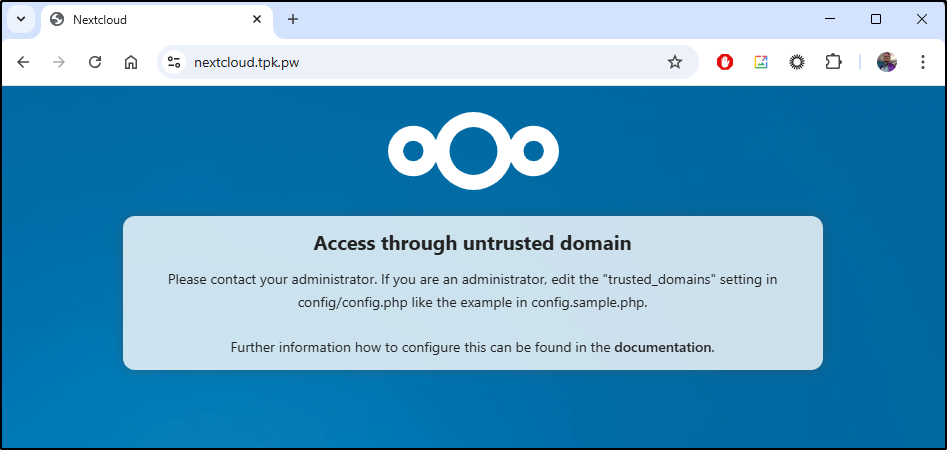The width and height of the screenshot is (947, 450).
Task: Click the Nextcloud logo
Action: (474, 151)
